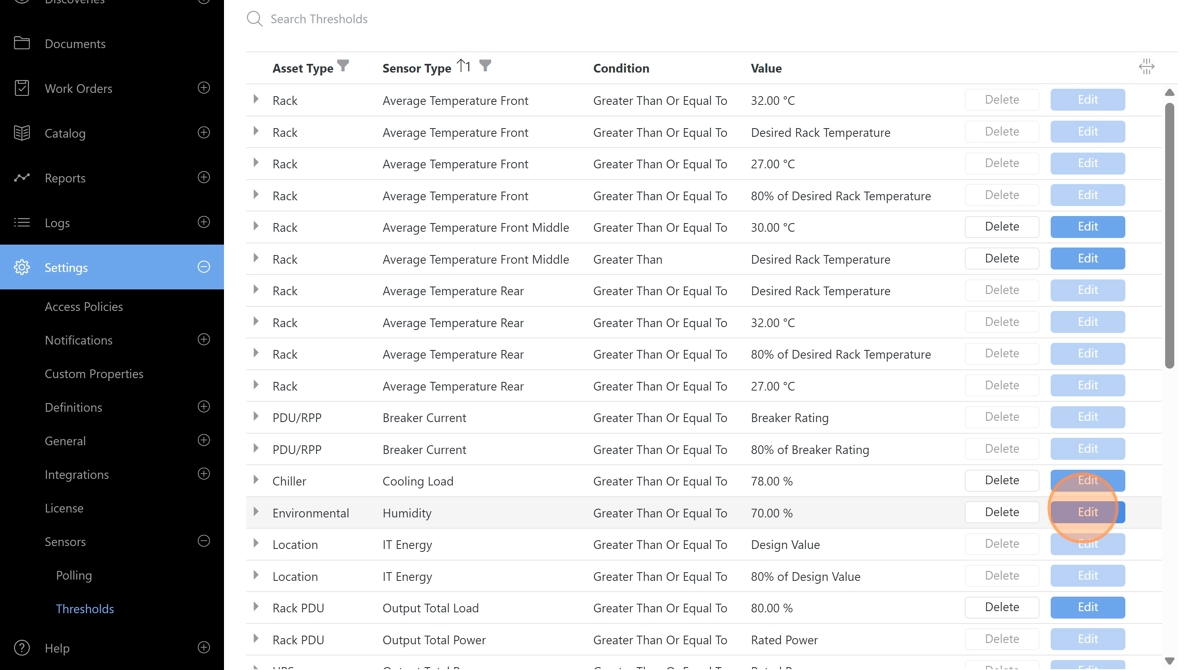Open Custom Properties settings

click(94, 374)
